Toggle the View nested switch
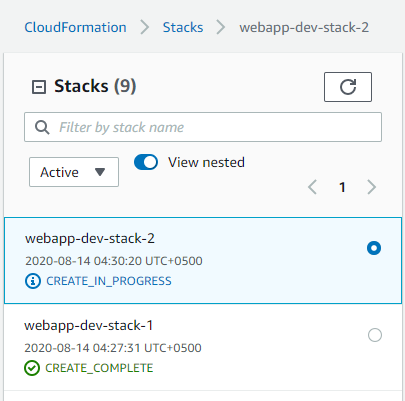This screenshot has height=401, width=405. tap(146, 162)
